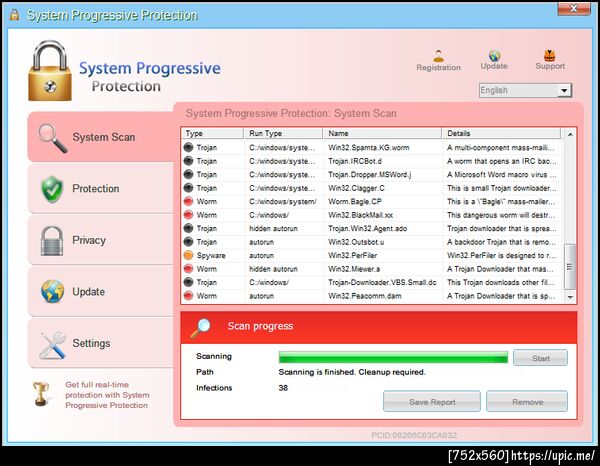The image size is (600, 466).
Task: Click scroll down arrow of threat list
Action: (x=570, y=297)
